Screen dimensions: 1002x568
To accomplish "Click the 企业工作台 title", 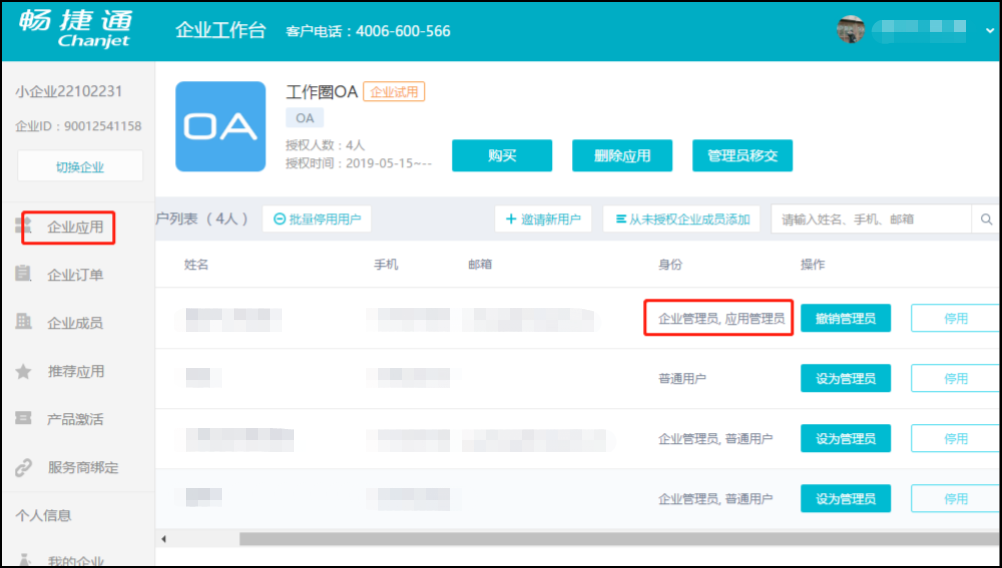I will point(220,30).
